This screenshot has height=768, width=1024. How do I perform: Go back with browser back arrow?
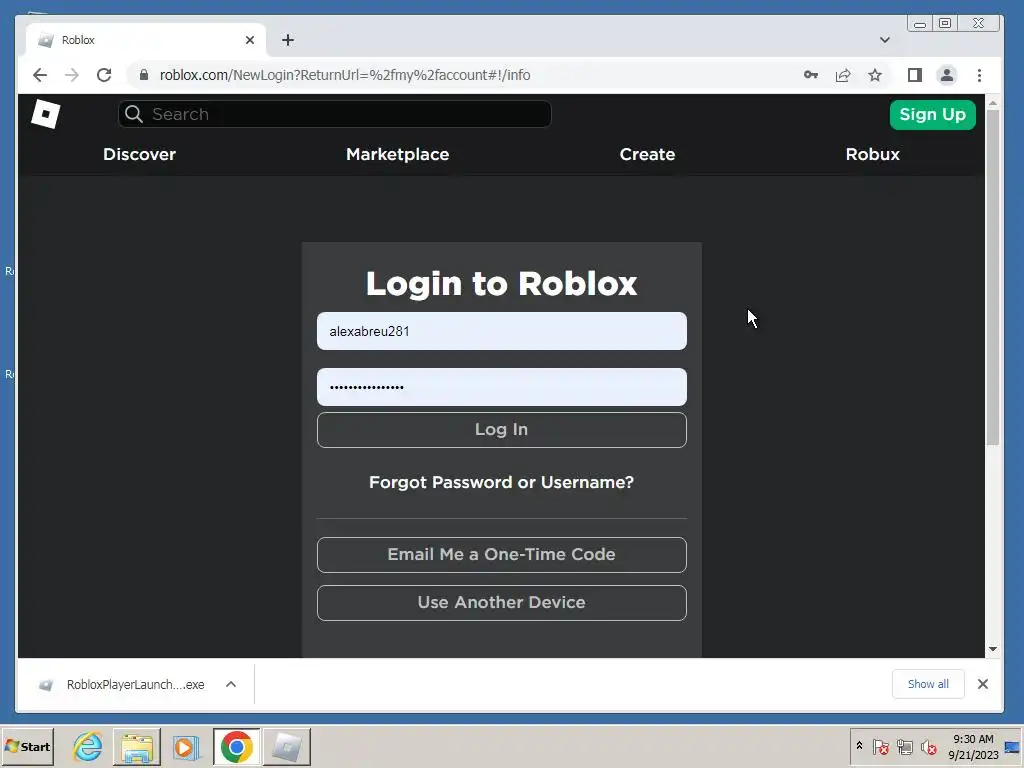pos(40,75)
